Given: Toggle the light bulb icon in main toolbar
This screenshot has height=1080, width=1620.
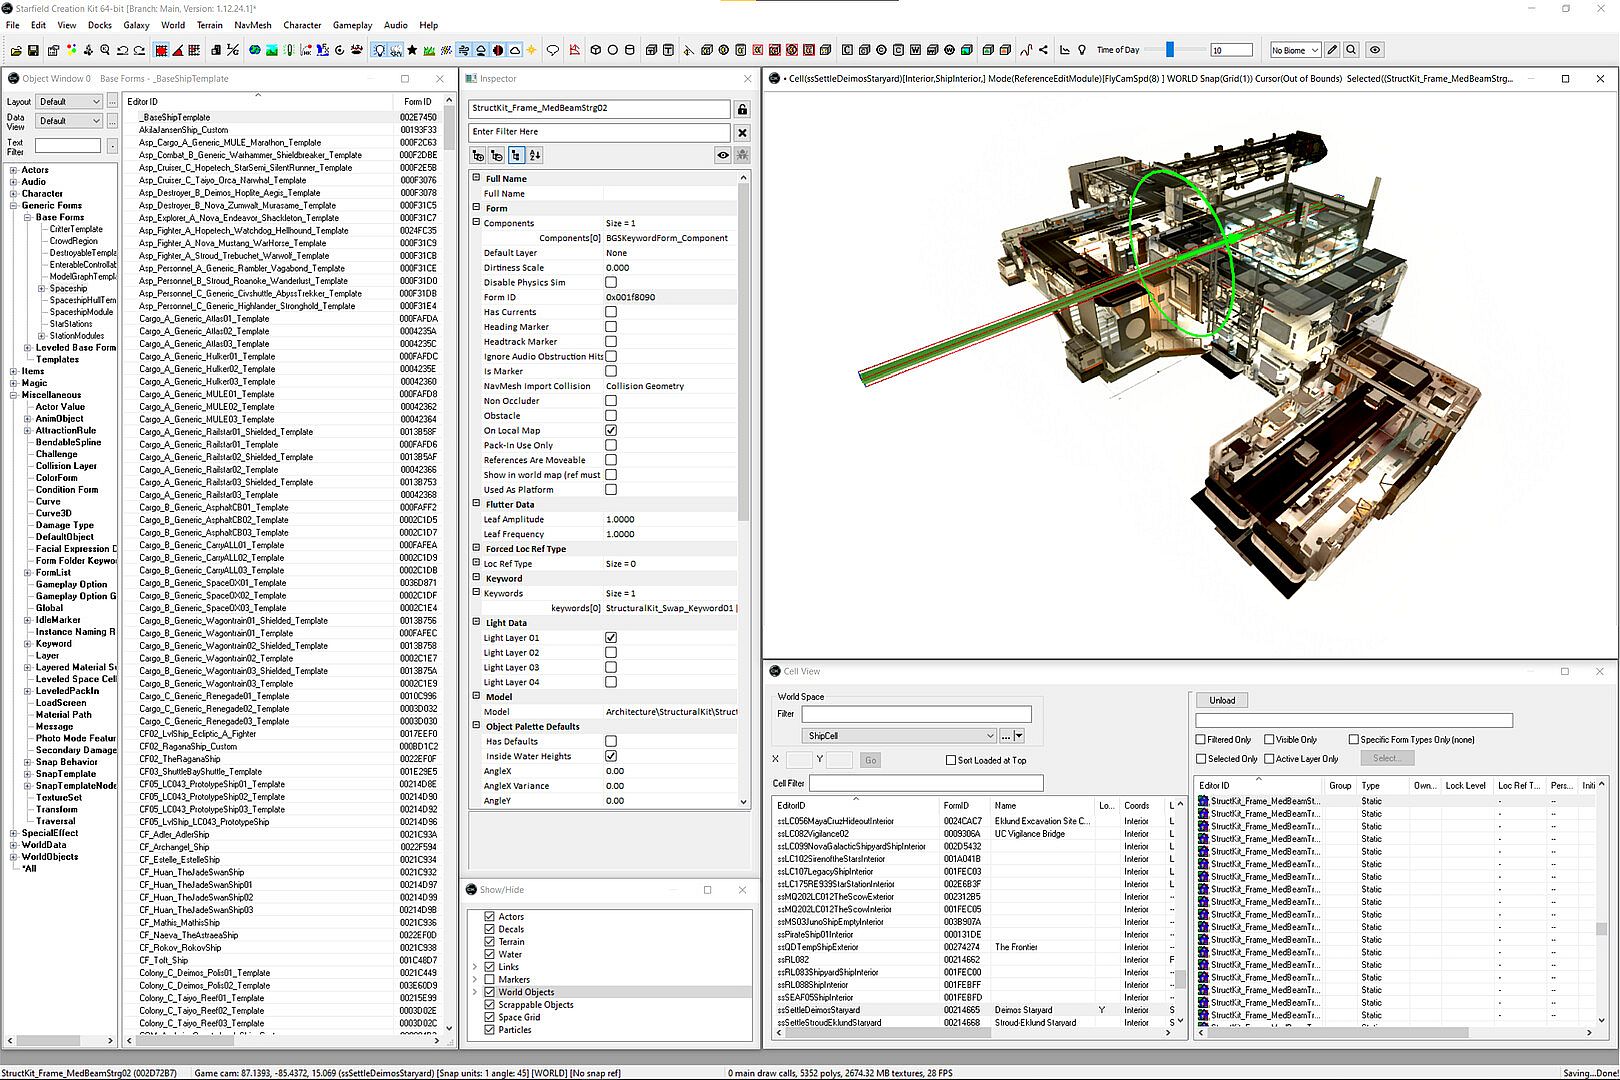Looking at the screenshot, I should pos(379,50).
